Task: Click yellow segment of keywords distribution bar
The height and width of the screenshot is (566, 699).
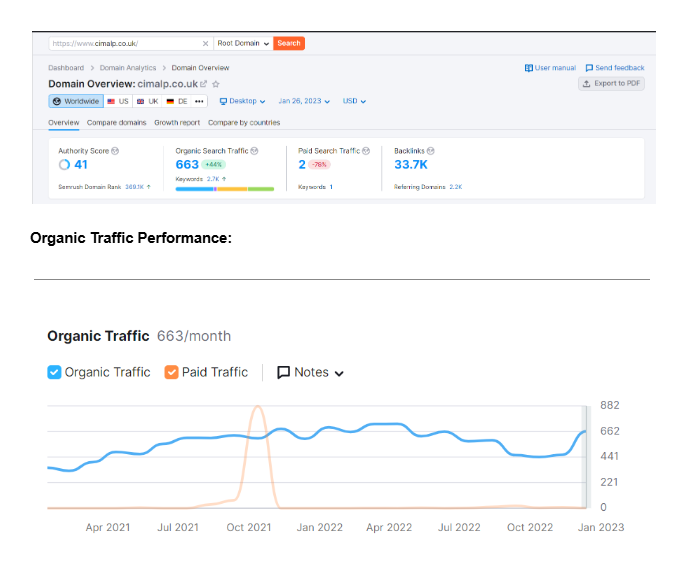Action: [x=232, y=189]
